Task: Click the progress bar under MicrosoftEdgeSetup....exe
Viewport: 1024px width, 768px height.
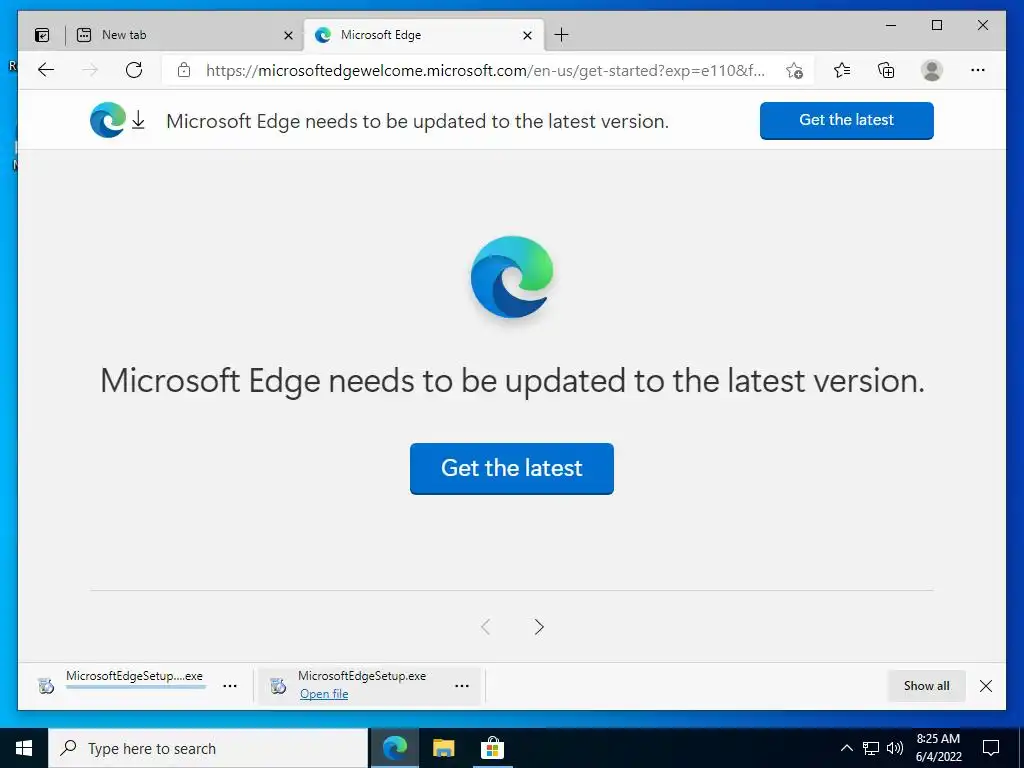Action: (x=136, y=687)
